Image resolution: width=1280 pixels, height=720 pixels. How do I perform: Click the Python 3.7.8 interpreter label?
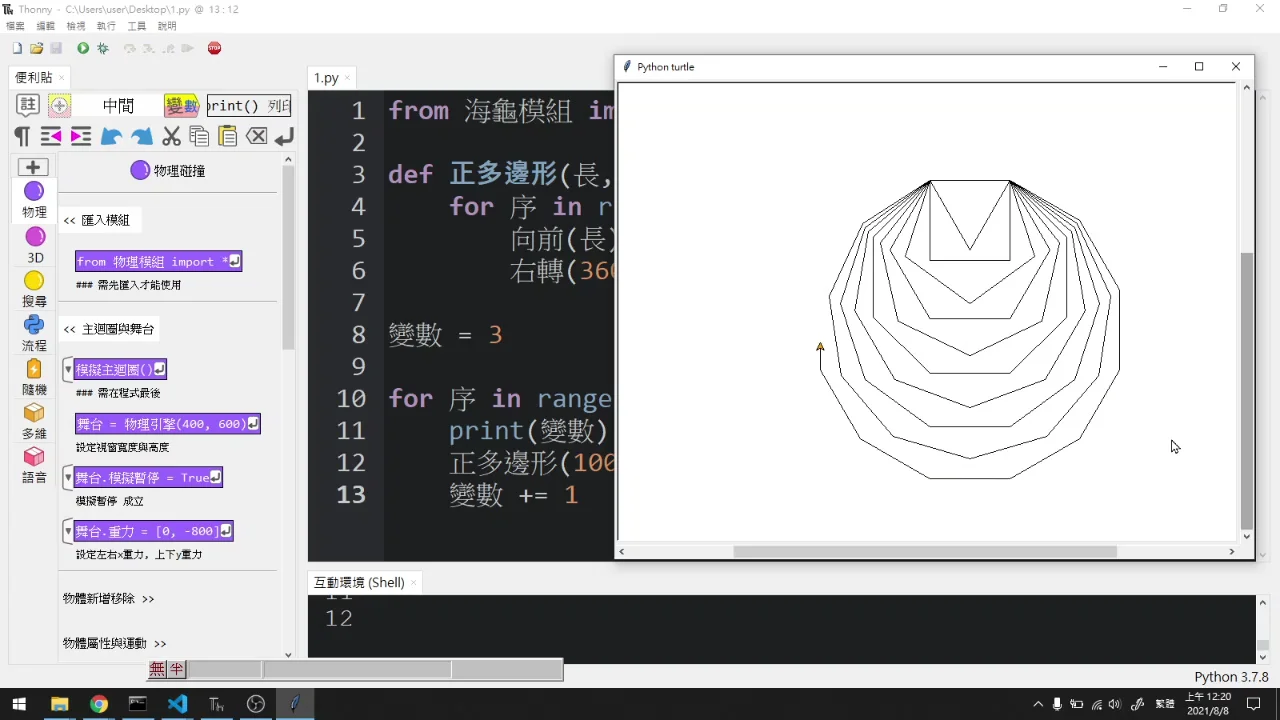pos(1231,677)
